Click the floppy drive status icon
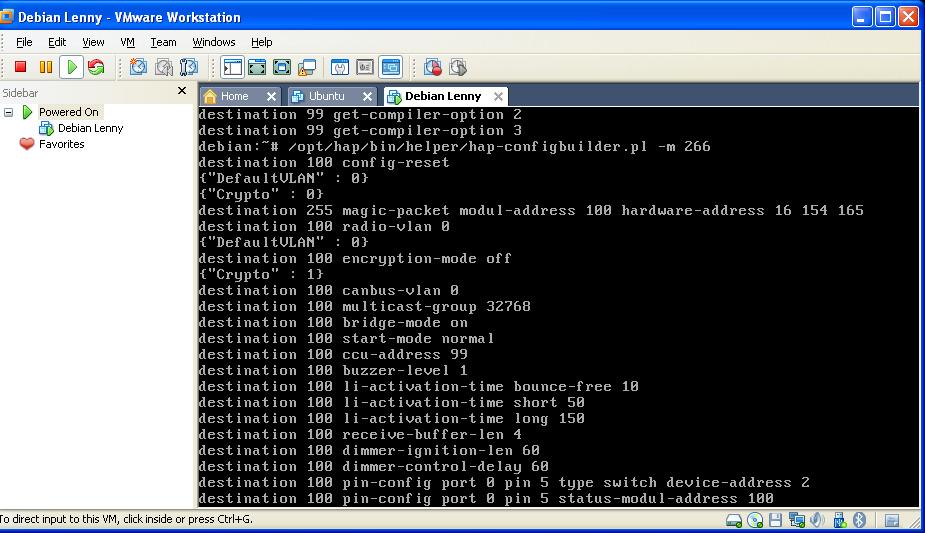 click(x=775, y=520)
